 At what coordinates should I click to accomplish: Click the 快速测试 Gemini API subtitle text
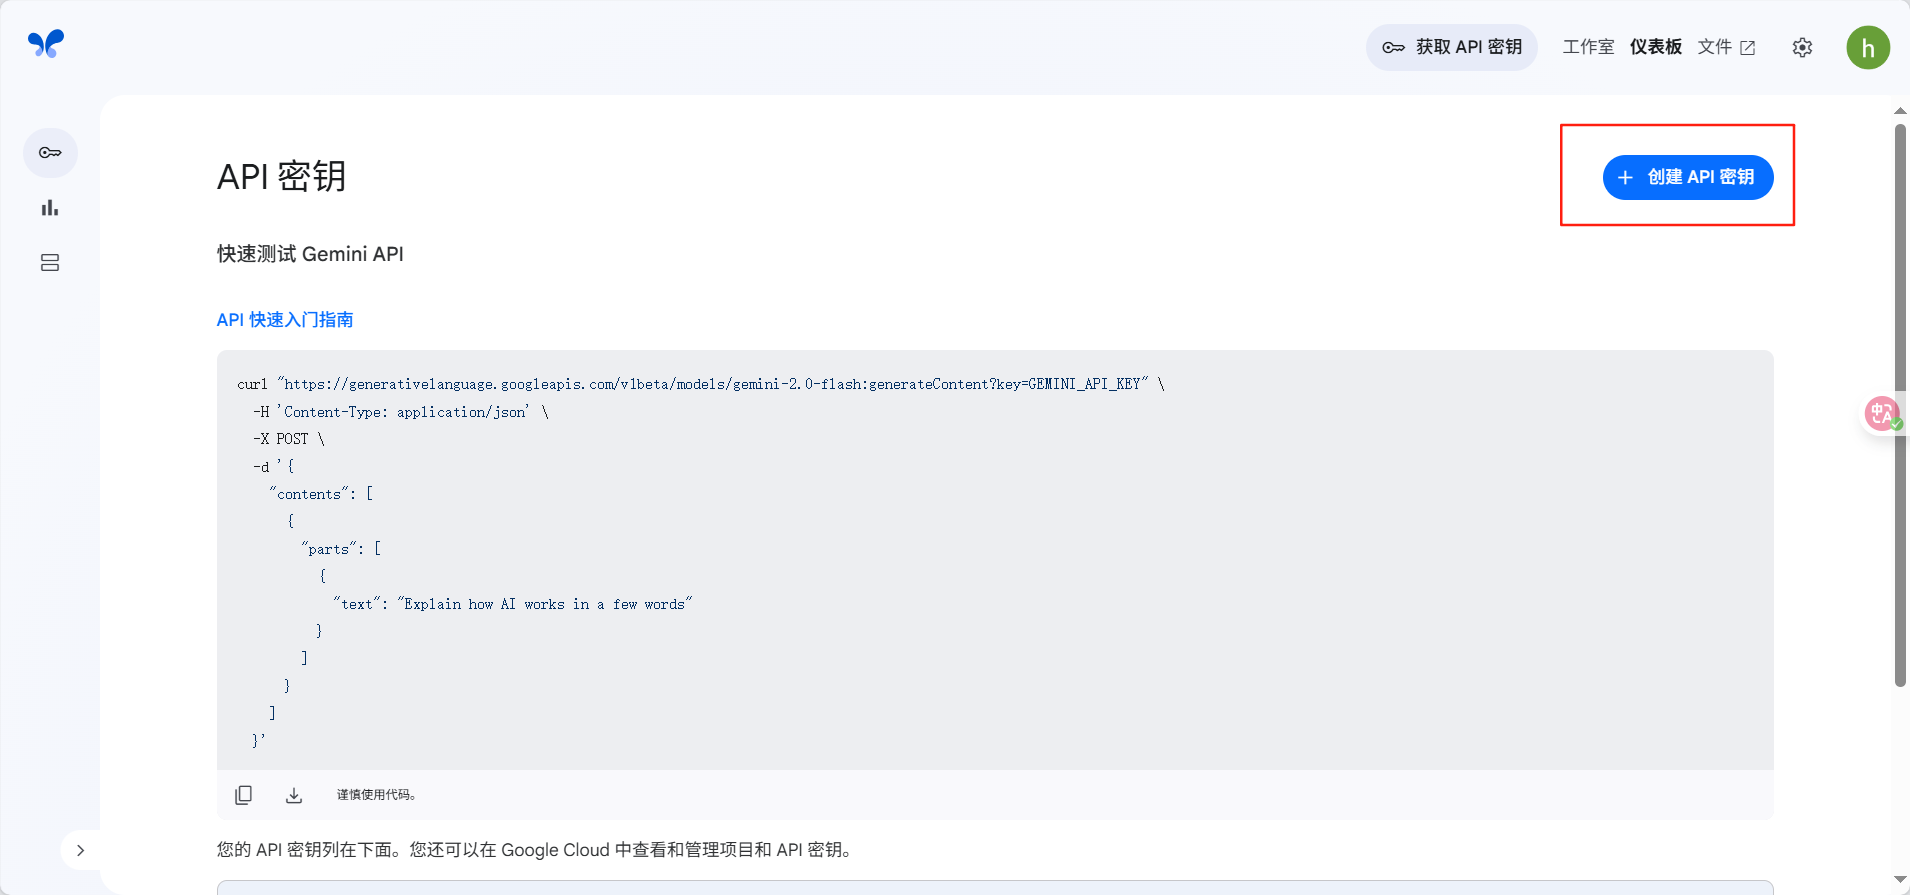[310, 254]
